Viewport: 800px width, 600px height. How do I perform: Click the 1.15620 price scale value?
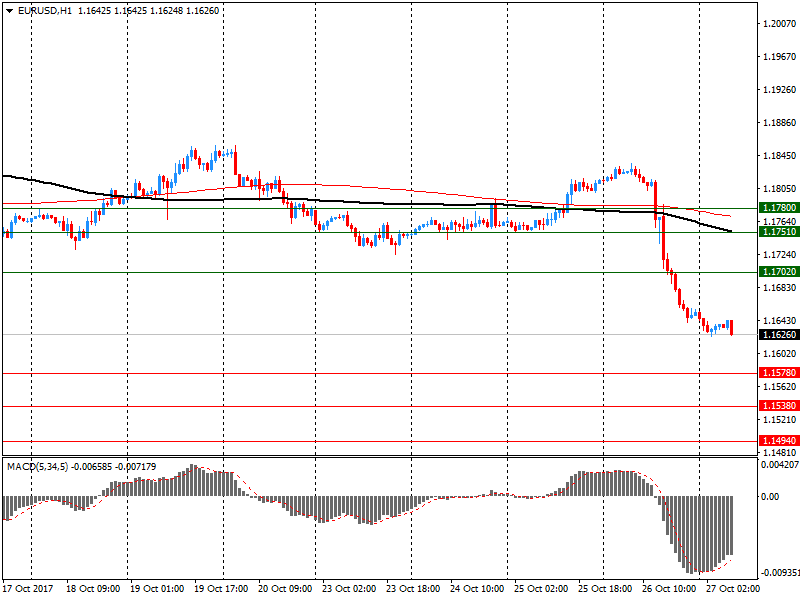[x=780, y=387]
